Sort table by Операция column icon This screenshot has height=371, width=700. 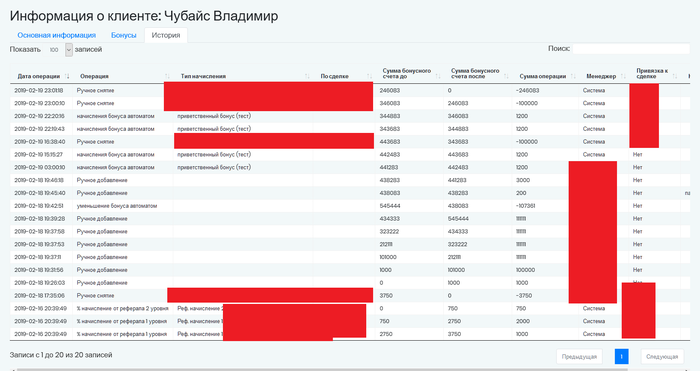(167, 76)
